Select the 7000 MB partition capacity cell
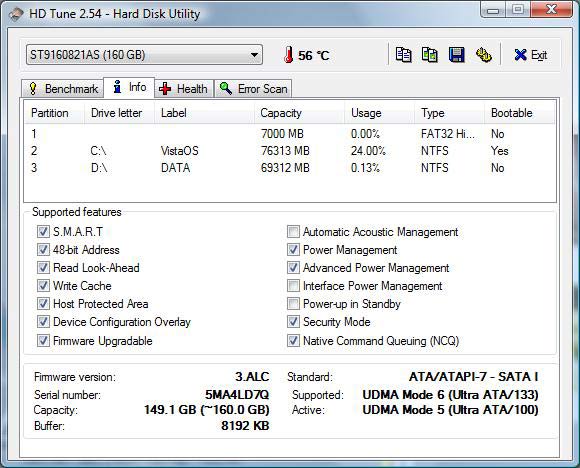This screenshot has width=580, height=468. [282, 134]
